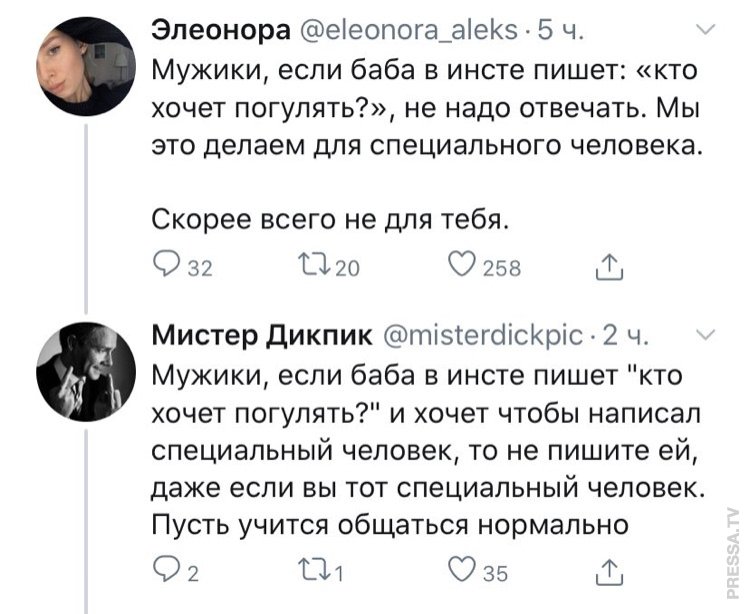Image resolution: width=750 pixels, height=614 pixels.
Task: Open chevron menu on Мистер Дикпик's tweet
Action: click(x=707, y=335)
